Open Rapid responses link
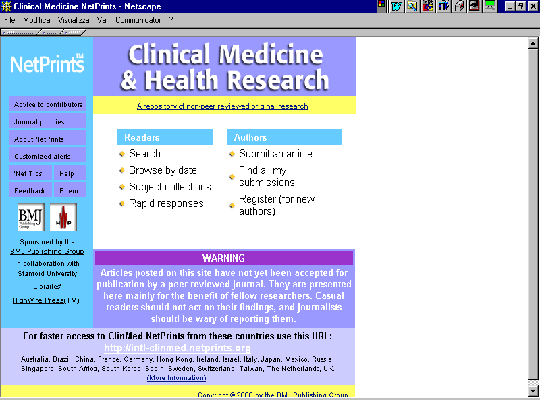This screenshot has width=540, height=400. (x=166, y=203)
